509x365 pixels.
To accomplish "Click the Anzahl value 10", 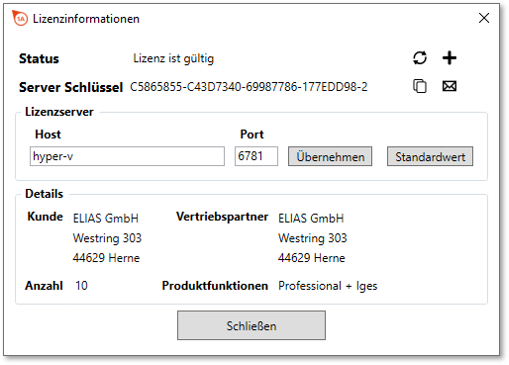I will [x=81, y=286].
